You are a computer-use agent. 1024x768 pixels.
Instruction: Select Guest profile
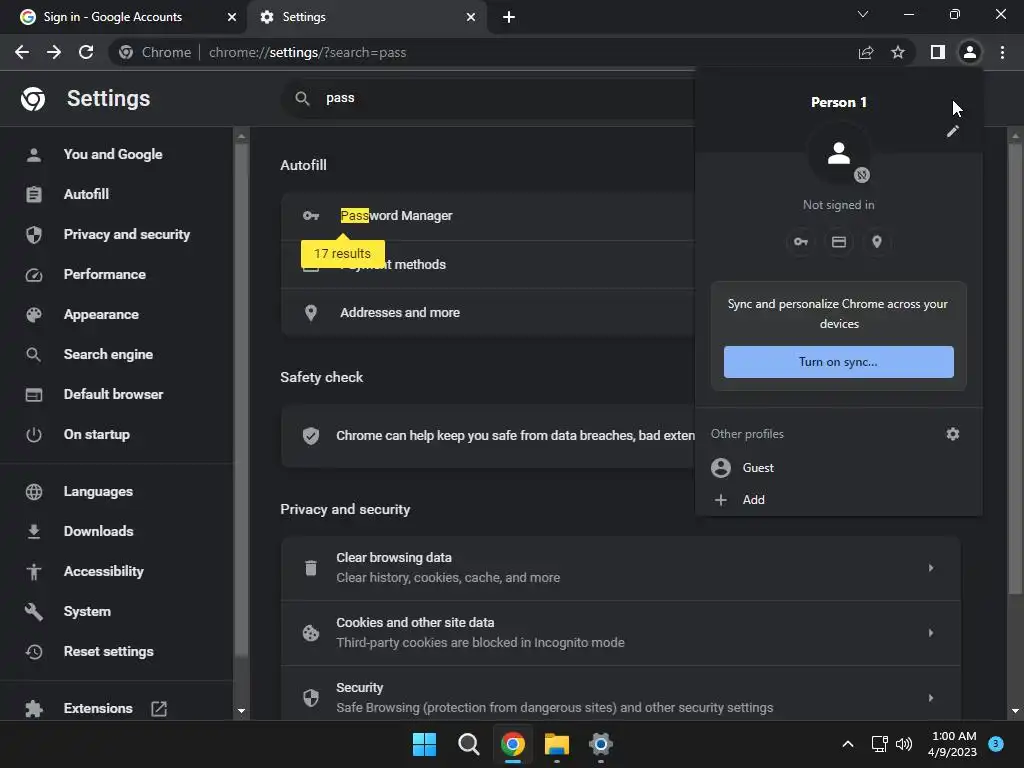tap(839, 468)
